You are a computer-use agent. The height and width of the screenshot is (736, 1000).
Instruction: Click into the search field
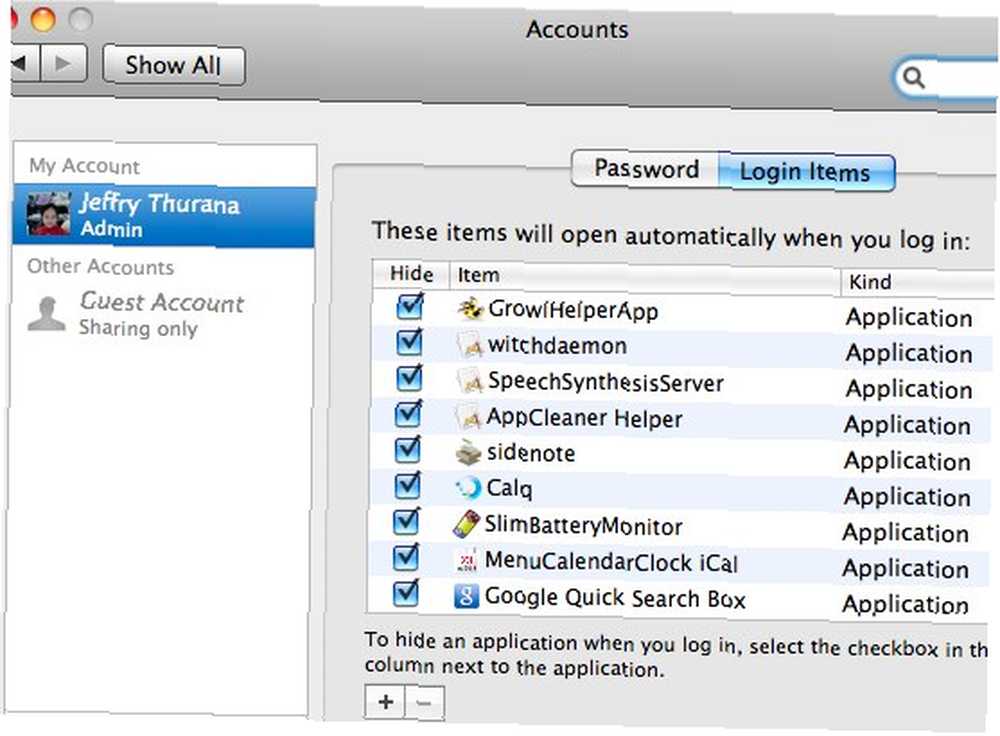click(947, 79)
